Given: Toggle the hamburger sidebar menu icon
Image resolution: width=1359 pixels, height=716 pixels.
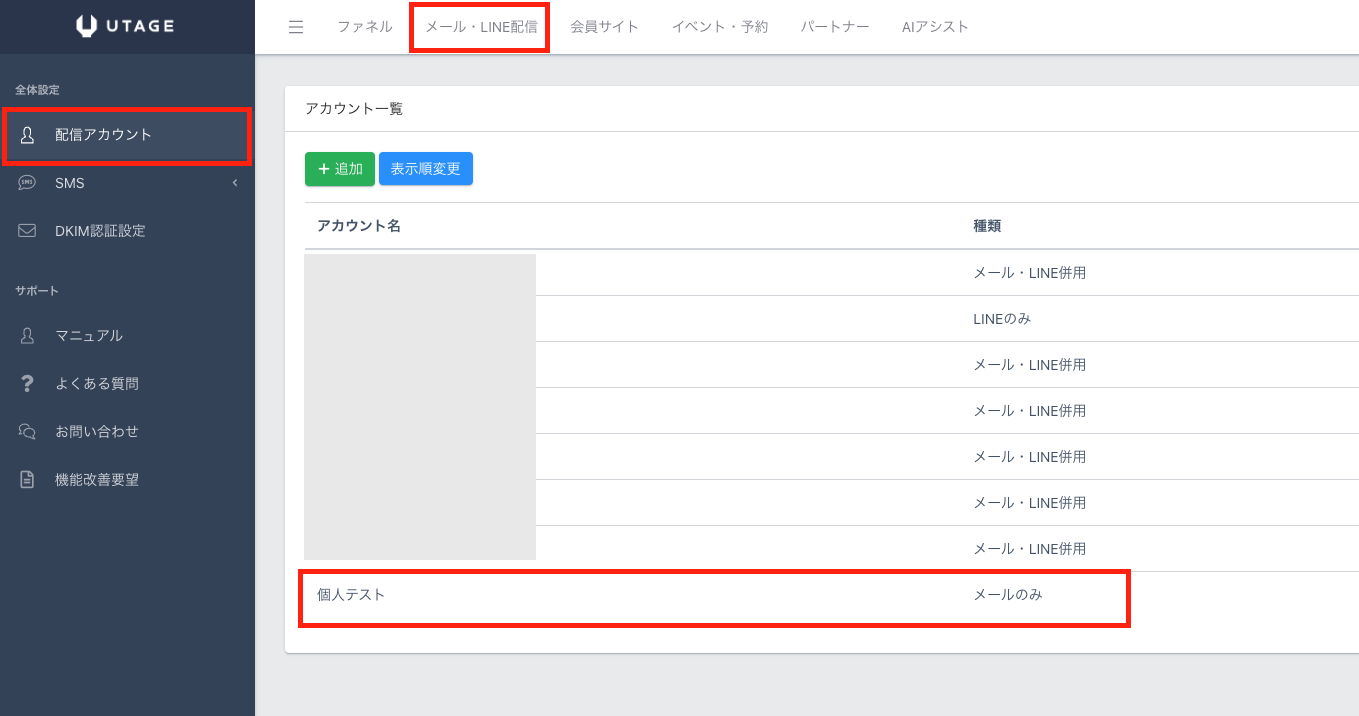Looking at the screenshot, I should click(x=296, y=27).
